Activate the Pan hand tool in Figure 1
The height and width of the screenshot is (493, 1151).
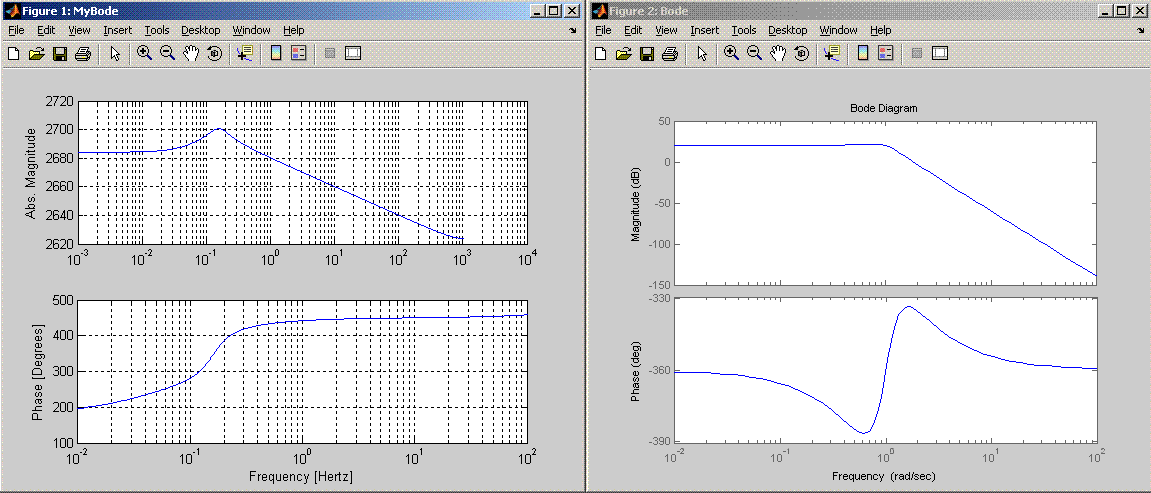coord(191,53)
